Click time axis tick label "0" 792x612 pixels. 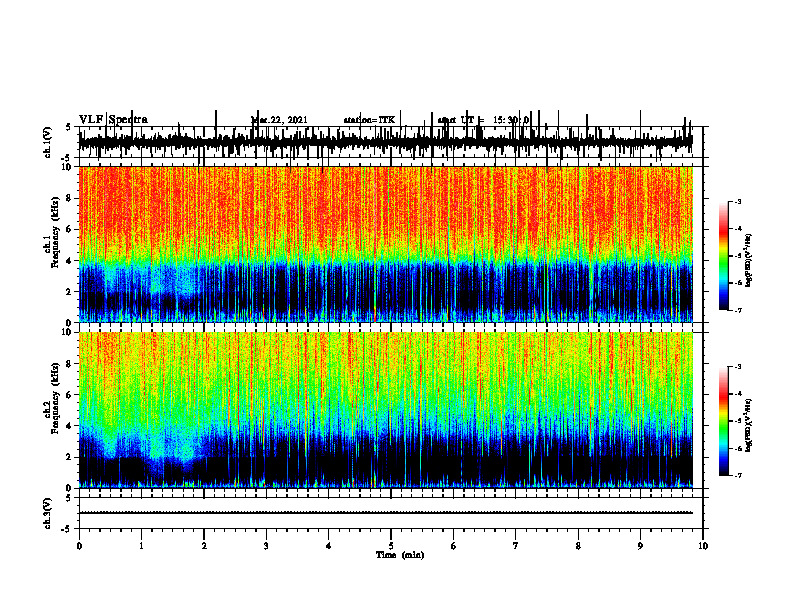pos(79,546)
